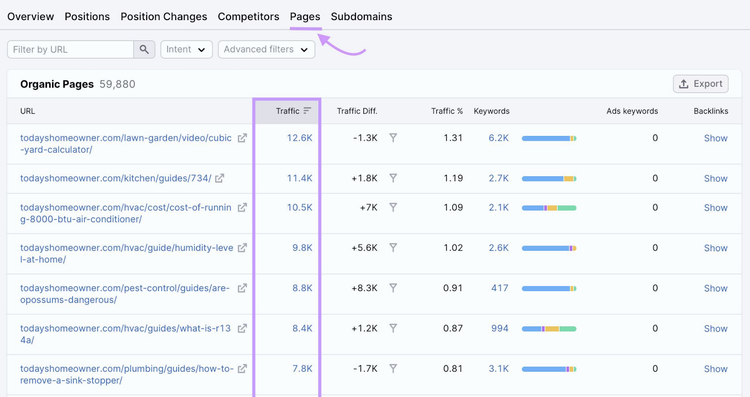This screenshot has width=750, height=397.
Task: Click the 6.2K keywords value
Action: [x=498, y=138]
